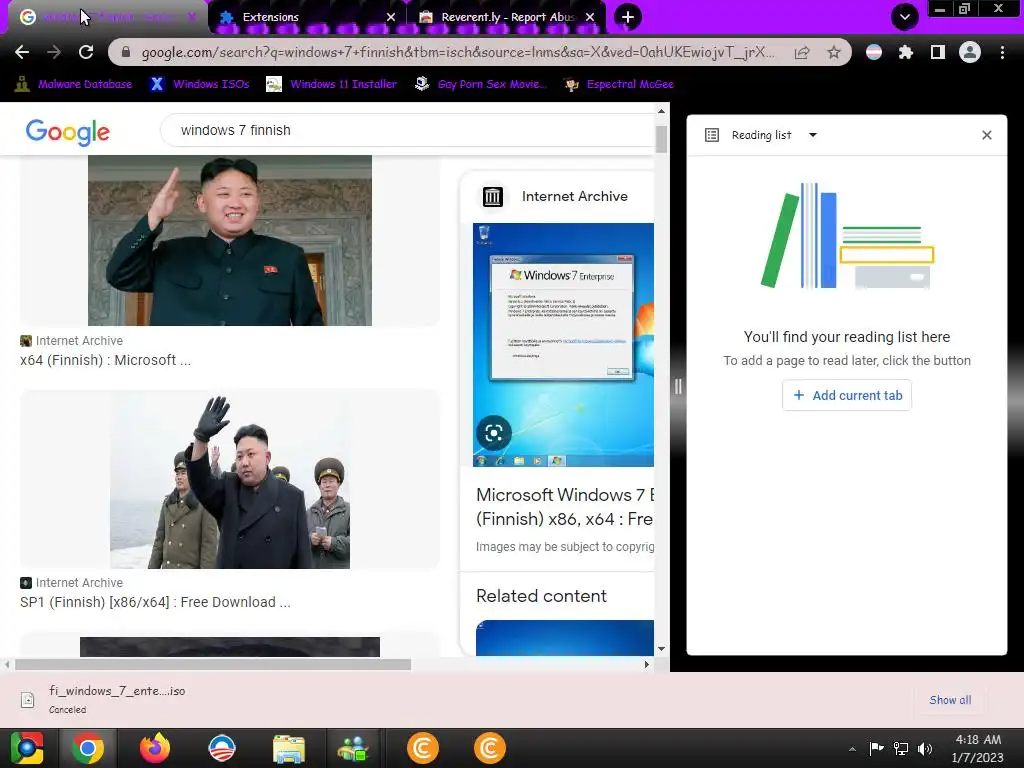The width and height of the screenshot is (1024, 768).
Task: Open the network tray icon
Action: pos(901,748)
